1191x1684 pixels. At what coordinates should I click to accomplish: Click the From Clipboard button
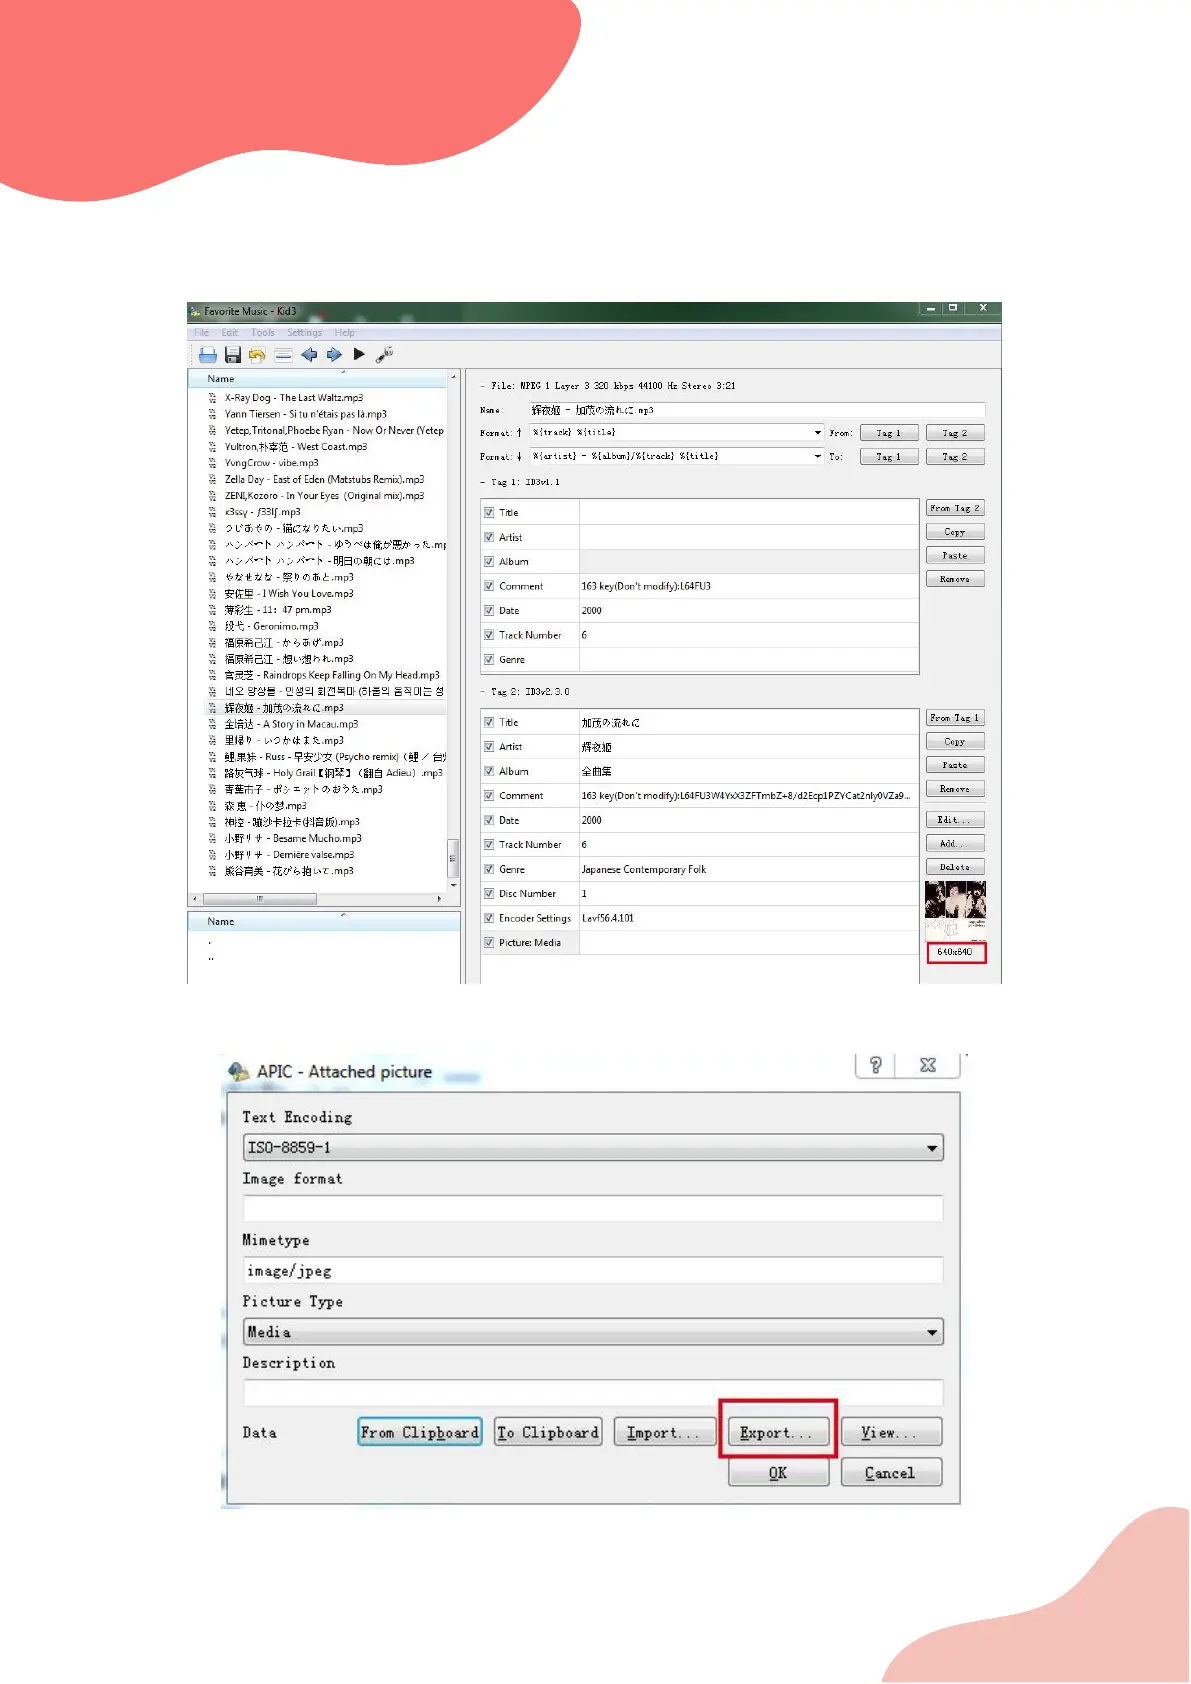420,1433
